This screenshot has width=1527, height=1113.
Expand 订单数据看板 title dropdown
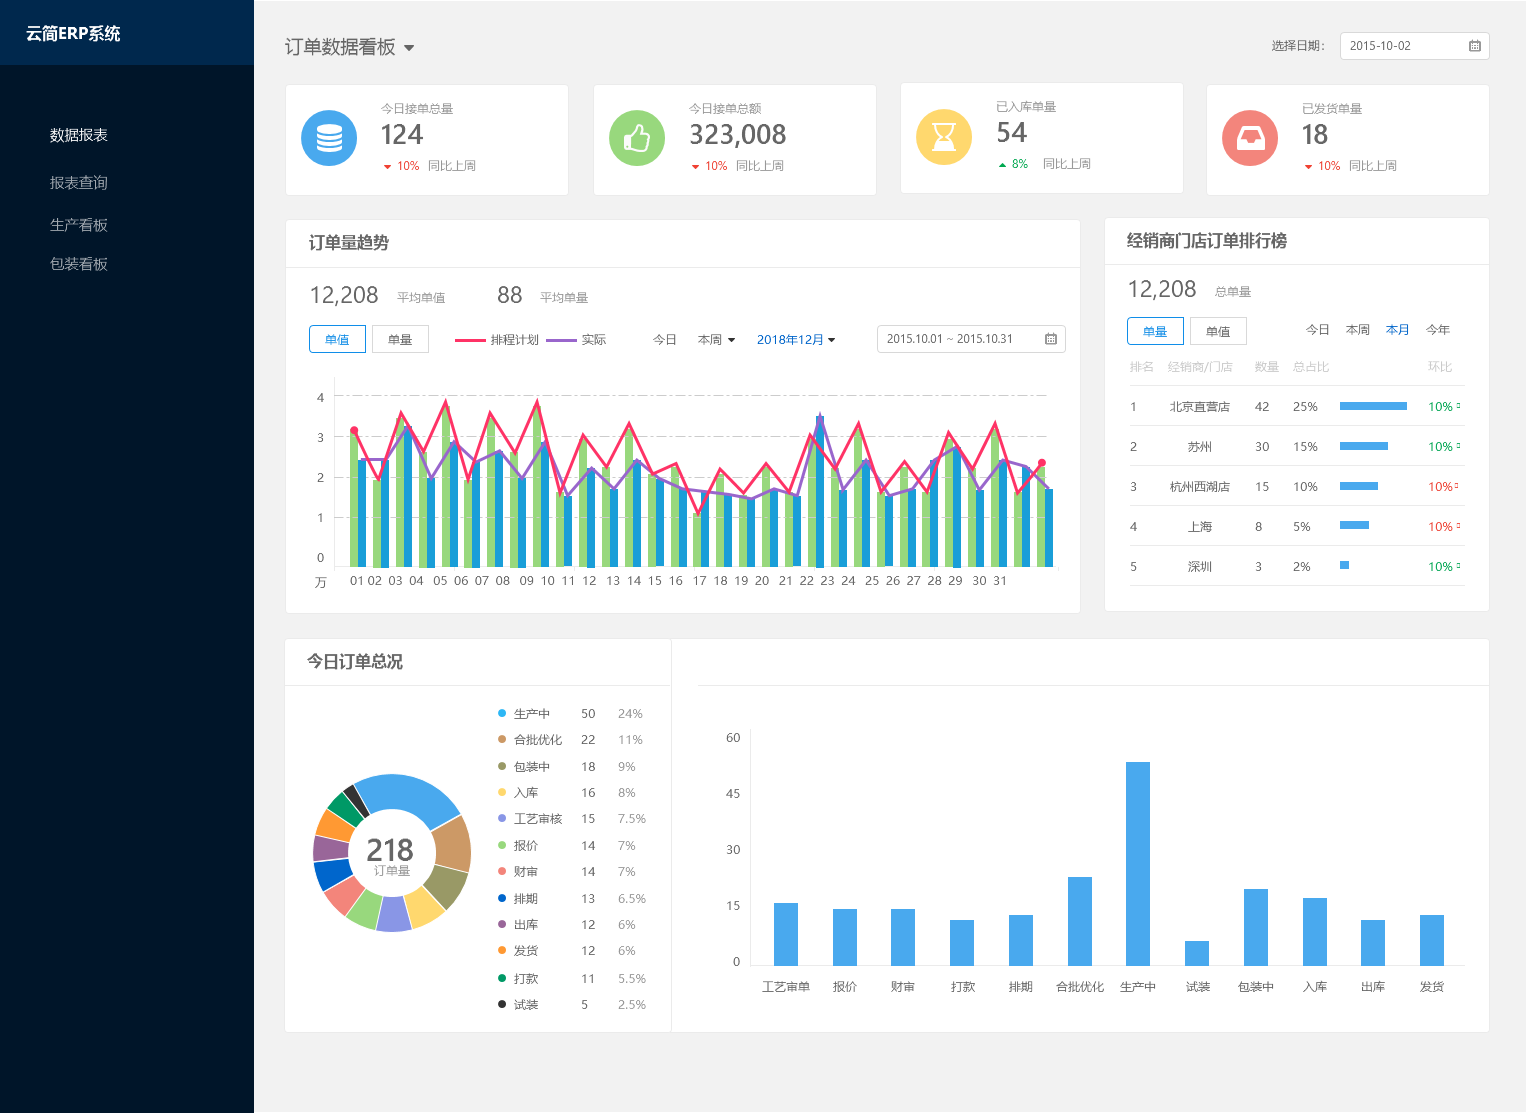(409, 48)
